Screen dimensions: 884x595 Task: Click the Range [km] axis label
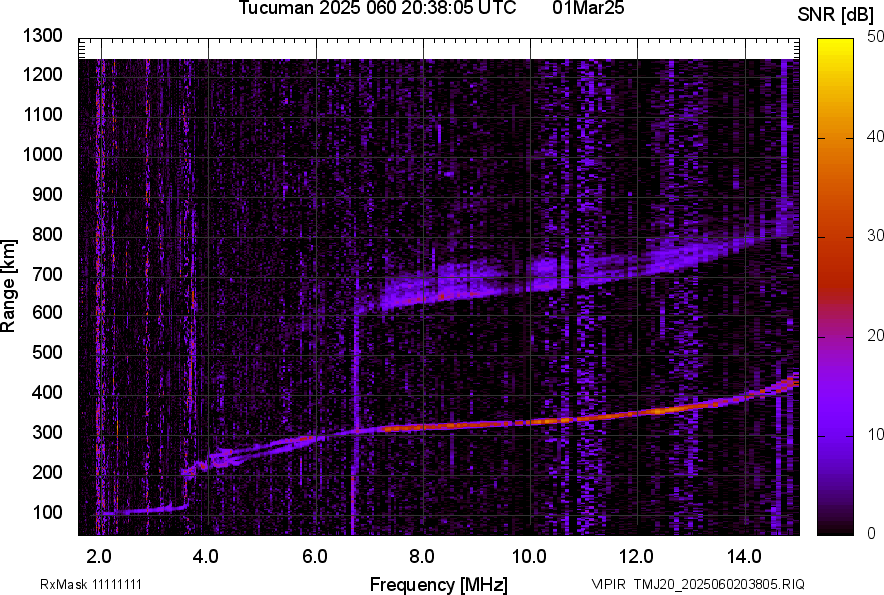pyautogui.click(x=9, y=290)
